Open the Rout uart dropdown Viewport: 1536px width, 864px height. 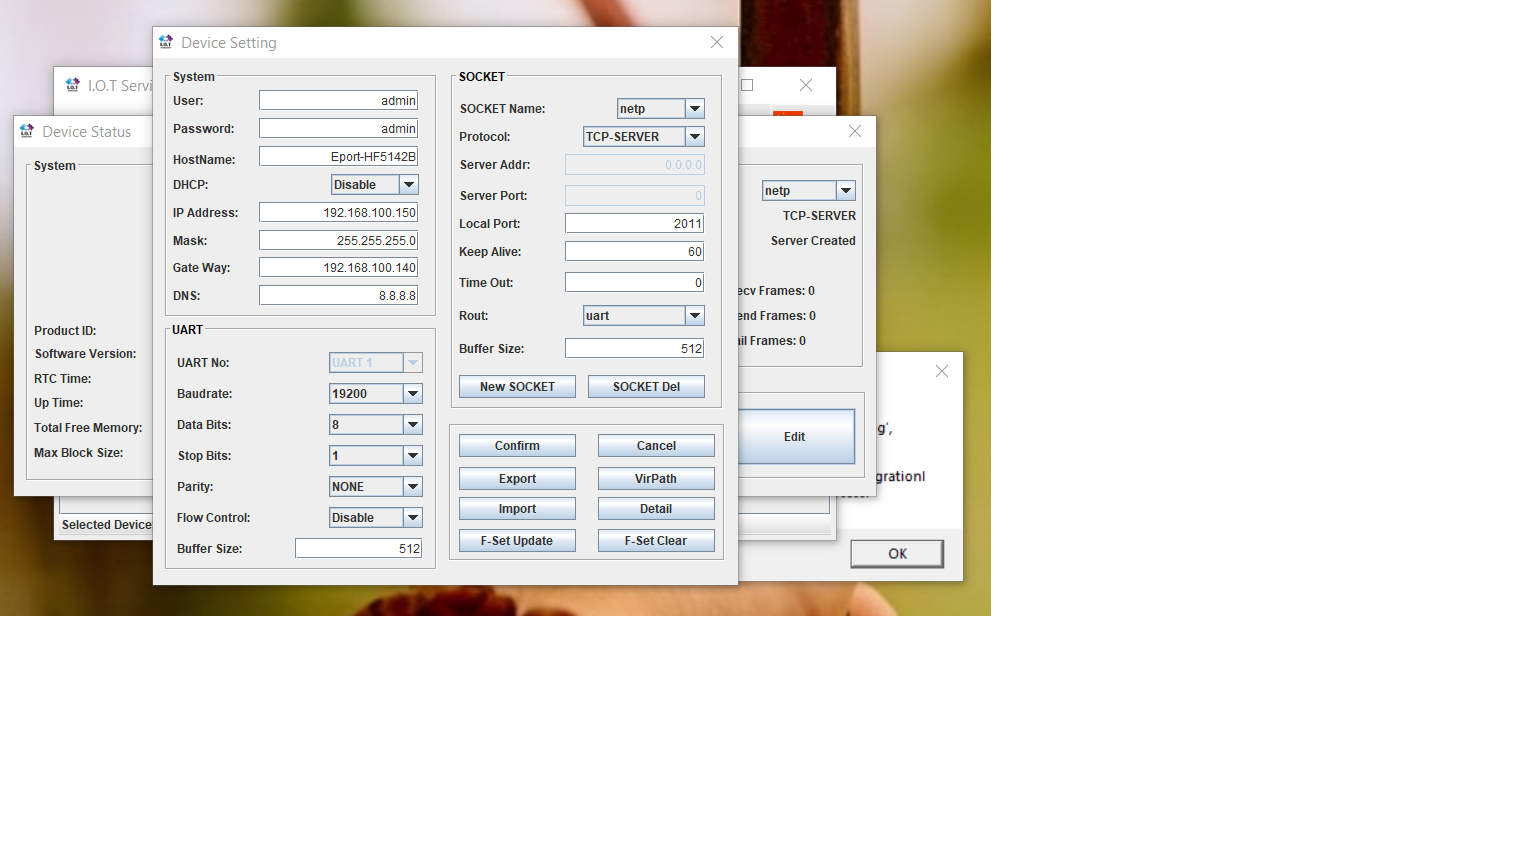tap(694, 316)
